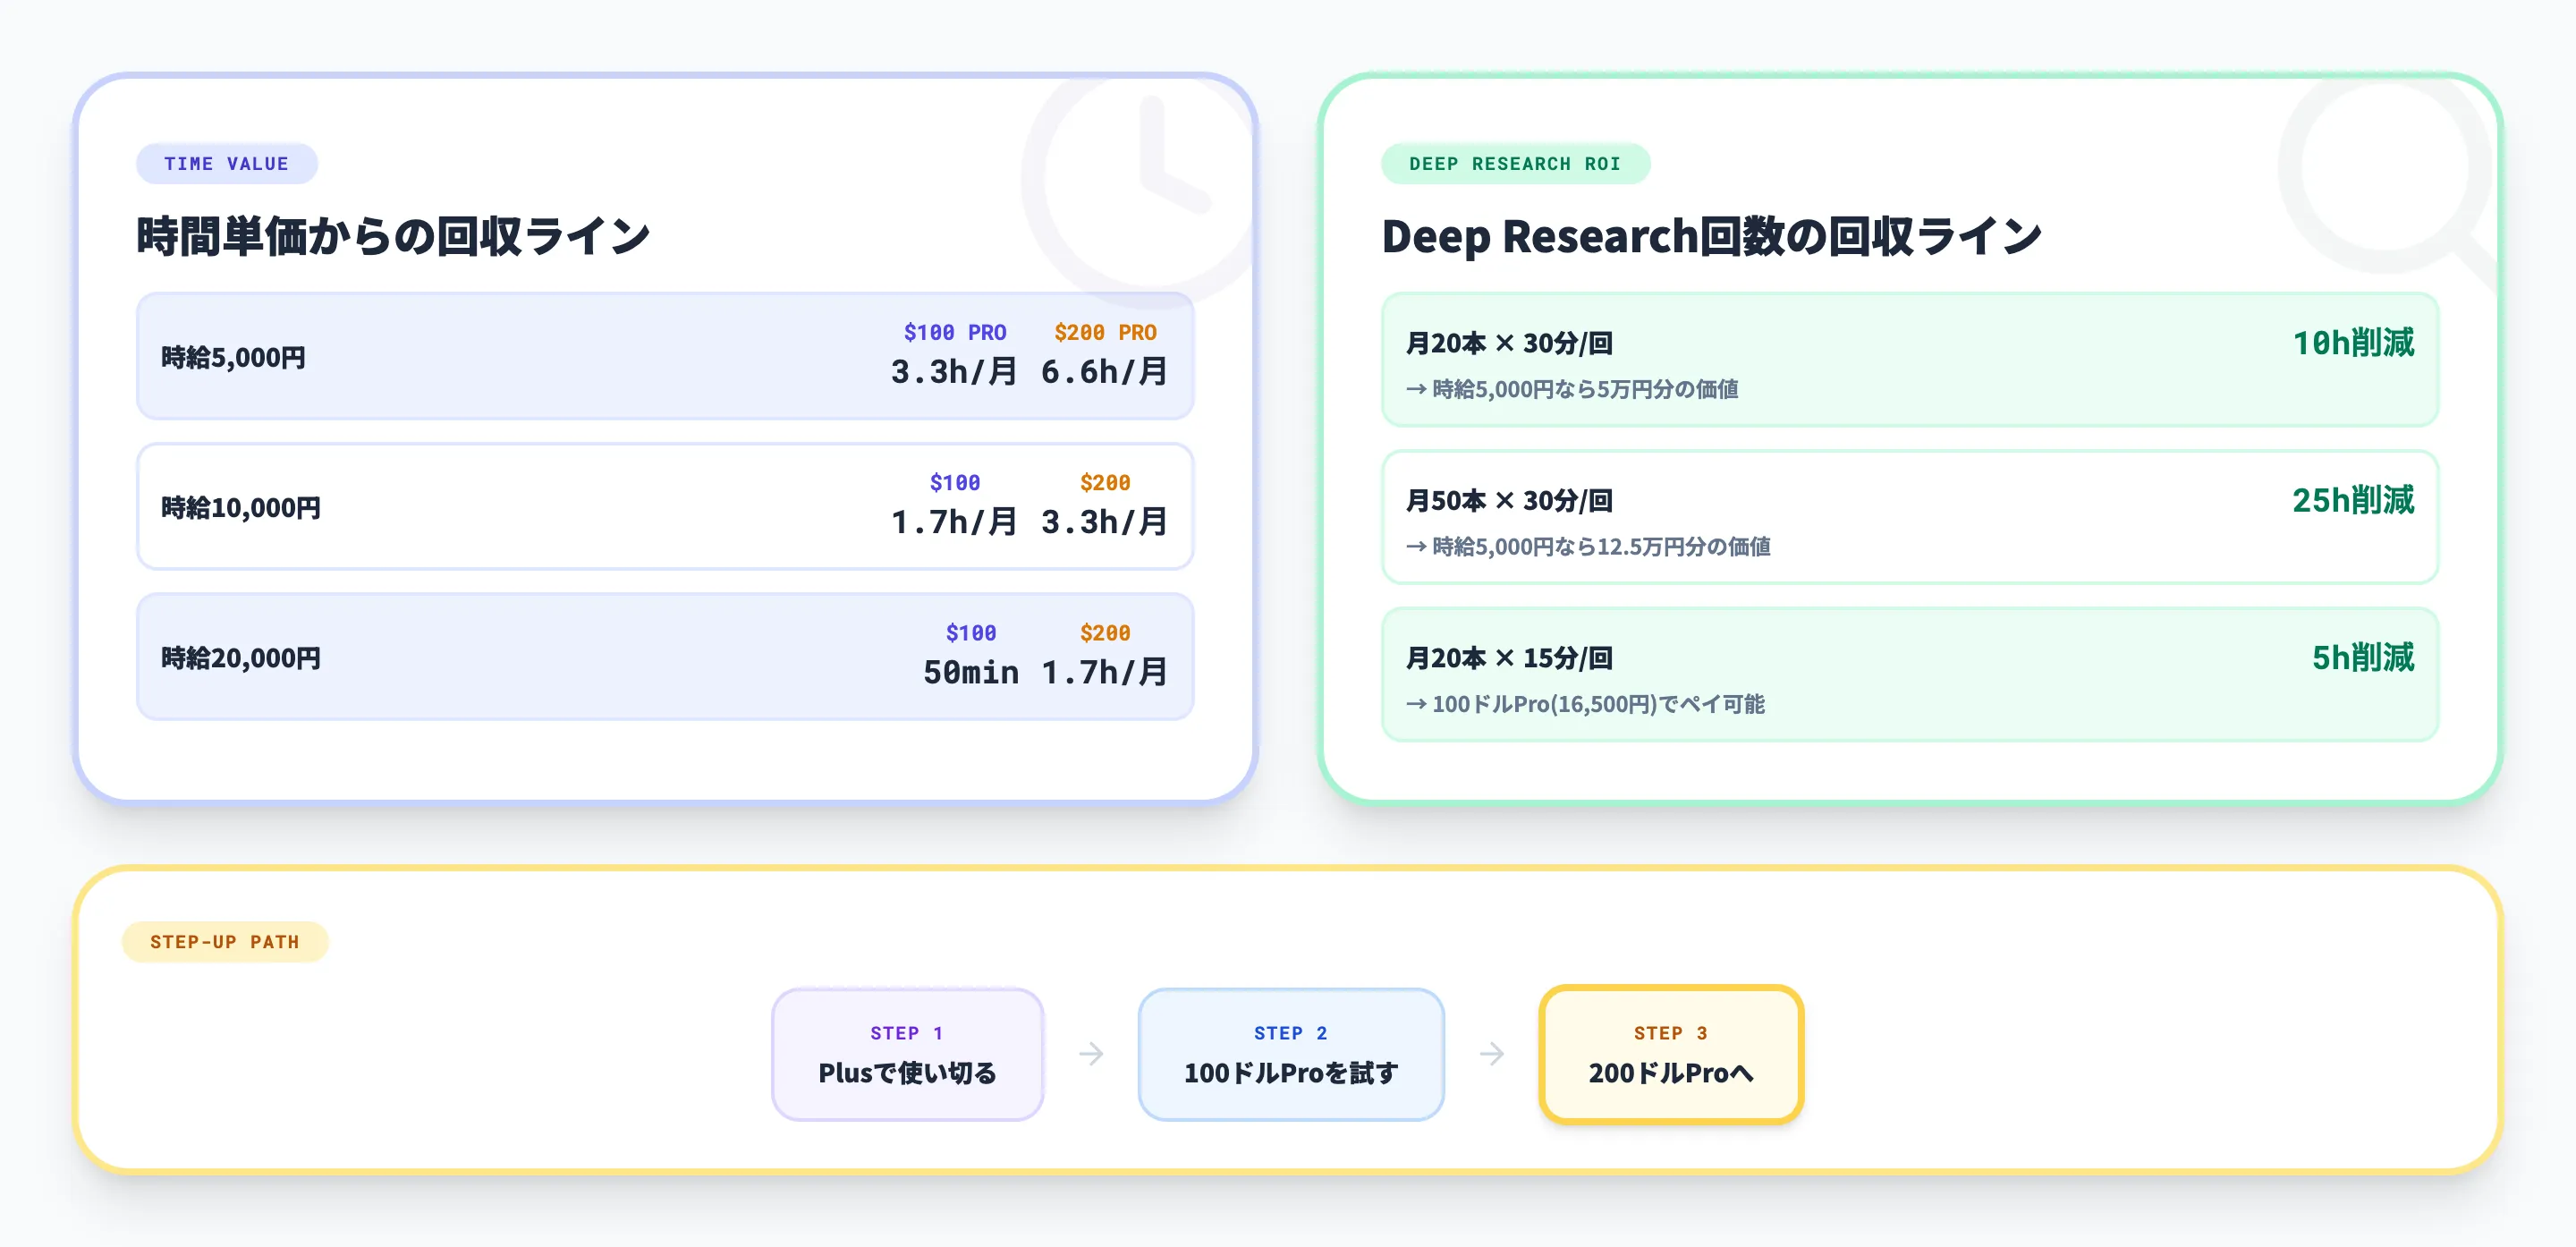2576x1247 pixels.
Task: Click the 3.3h/月 value in 時給5,000円 row
Action: point(954,372)
